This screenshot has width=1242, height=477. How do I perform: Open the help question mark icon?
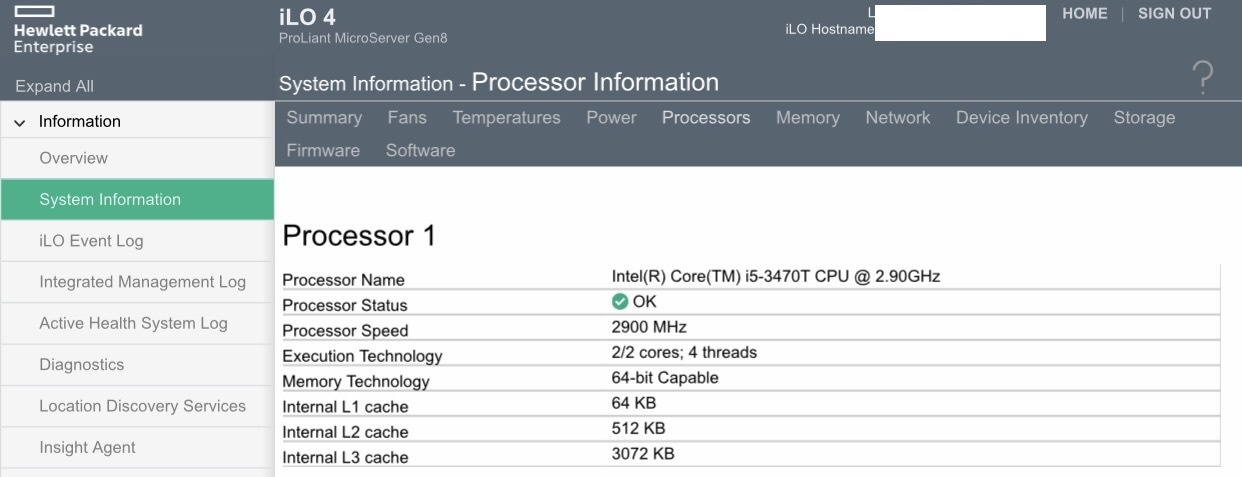[x=1203, y=78]
